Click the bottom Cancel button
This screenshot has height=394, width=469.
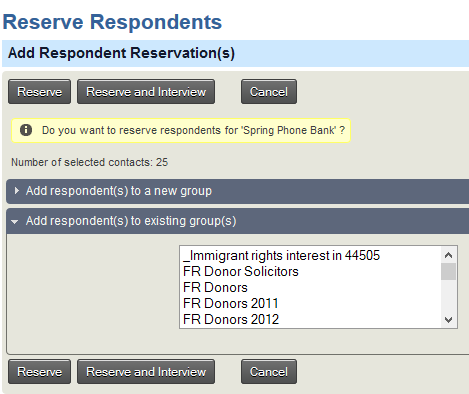[x=269, y=372]
